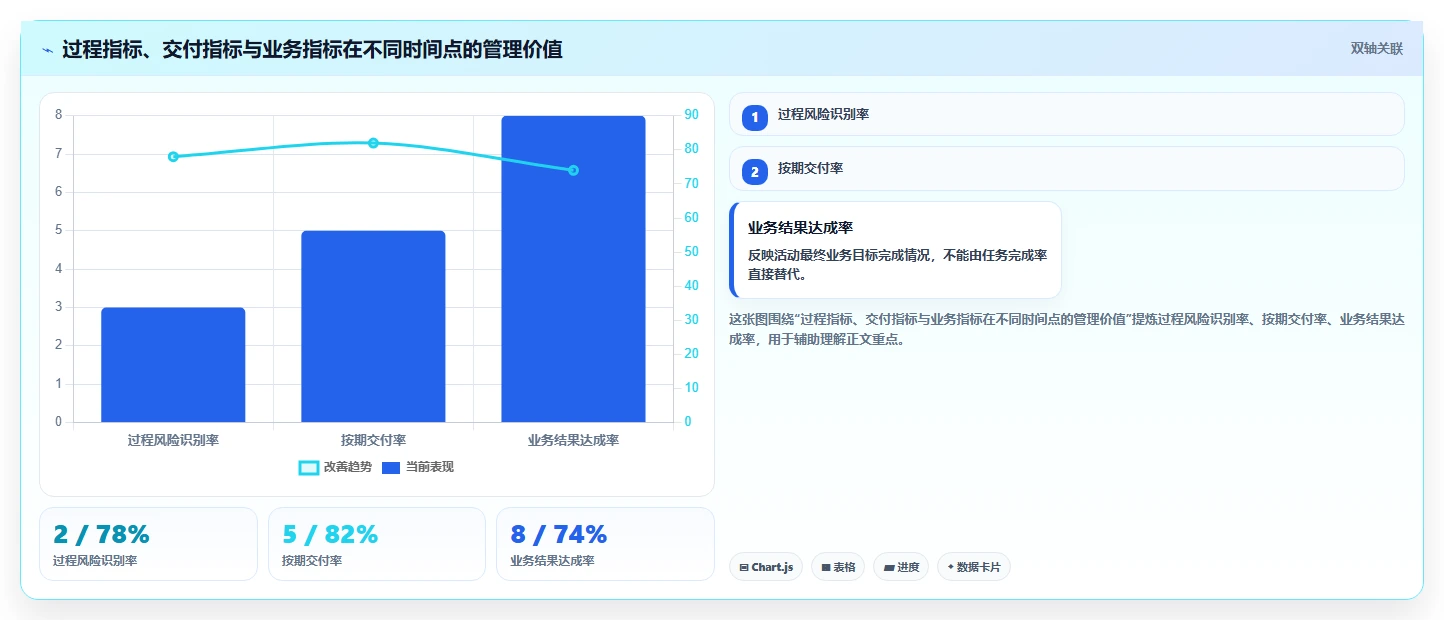Click the icon in the 进度 tag
Image resolution: width=1444 pixels, height=620 pixels.
(889, 568)
